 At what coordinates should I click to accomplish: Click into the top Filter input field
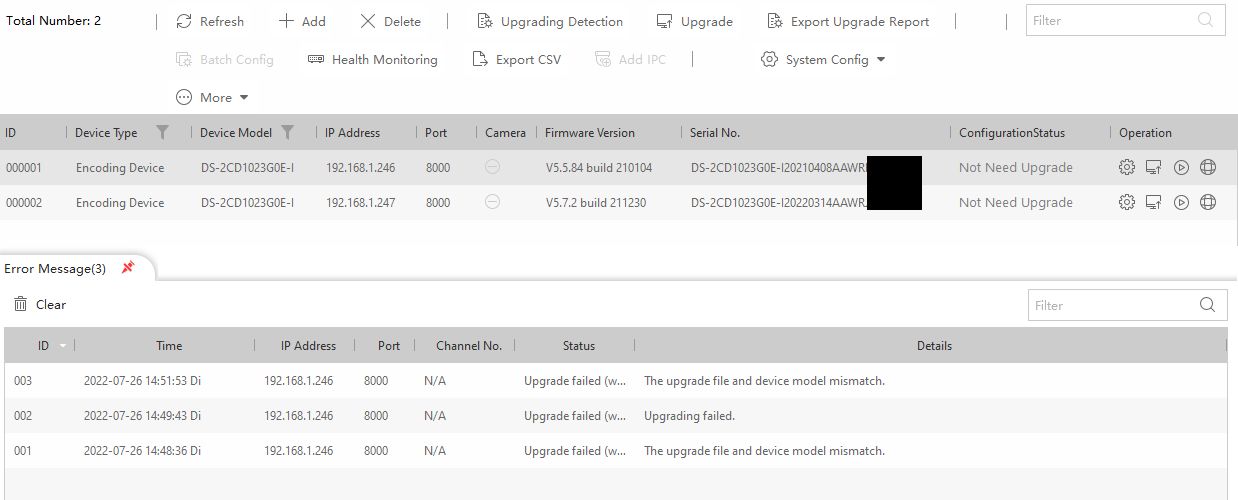coord(1110,21)
